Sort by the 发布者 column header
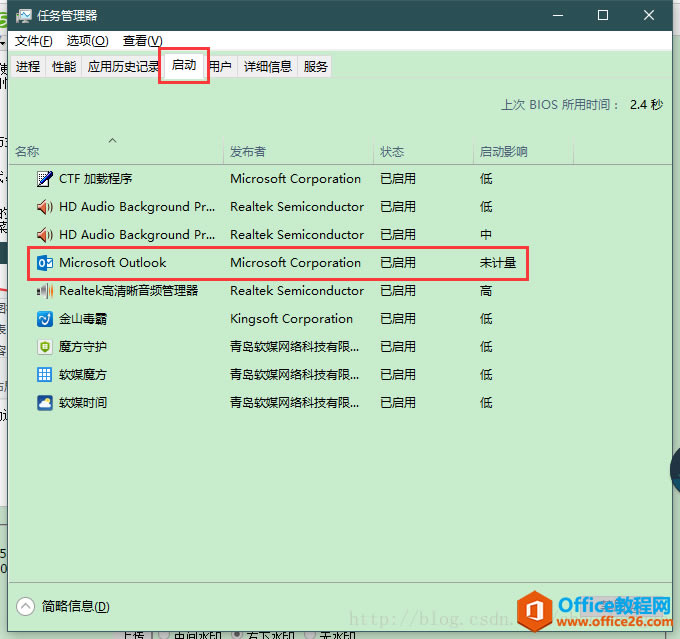The height and width of the screenshot is (639, 680). [248, 152]
